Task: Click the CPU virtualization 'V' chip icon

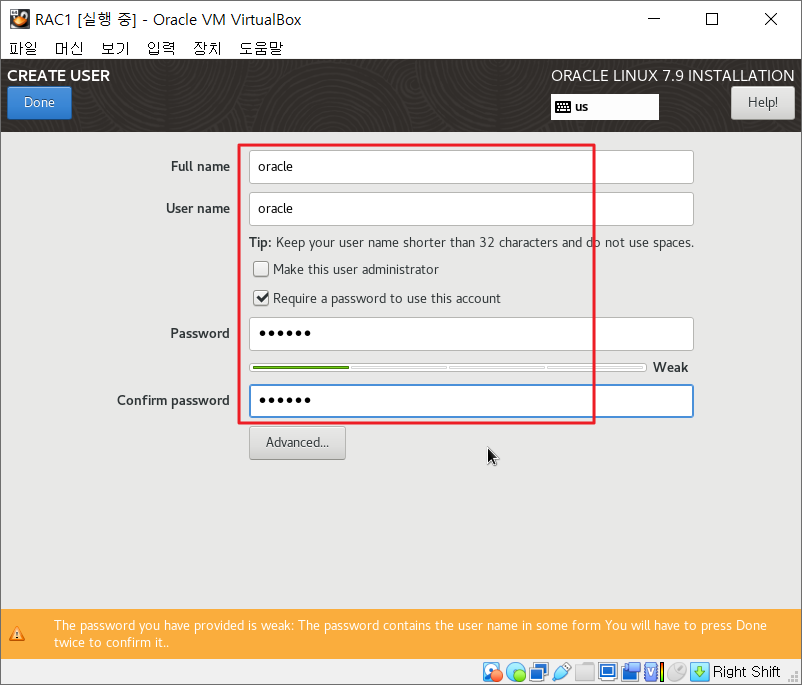Action: (x=653, y=672)
